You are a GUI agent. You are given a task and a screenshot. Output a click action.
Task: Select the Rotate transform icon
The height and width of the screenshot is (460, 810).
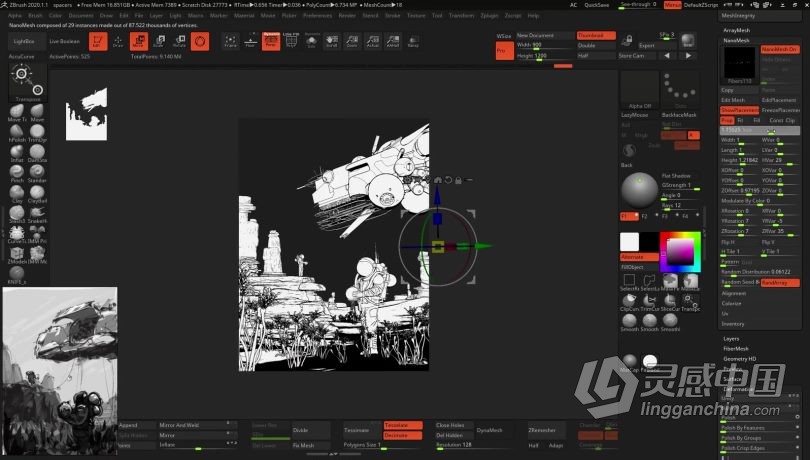179,41
